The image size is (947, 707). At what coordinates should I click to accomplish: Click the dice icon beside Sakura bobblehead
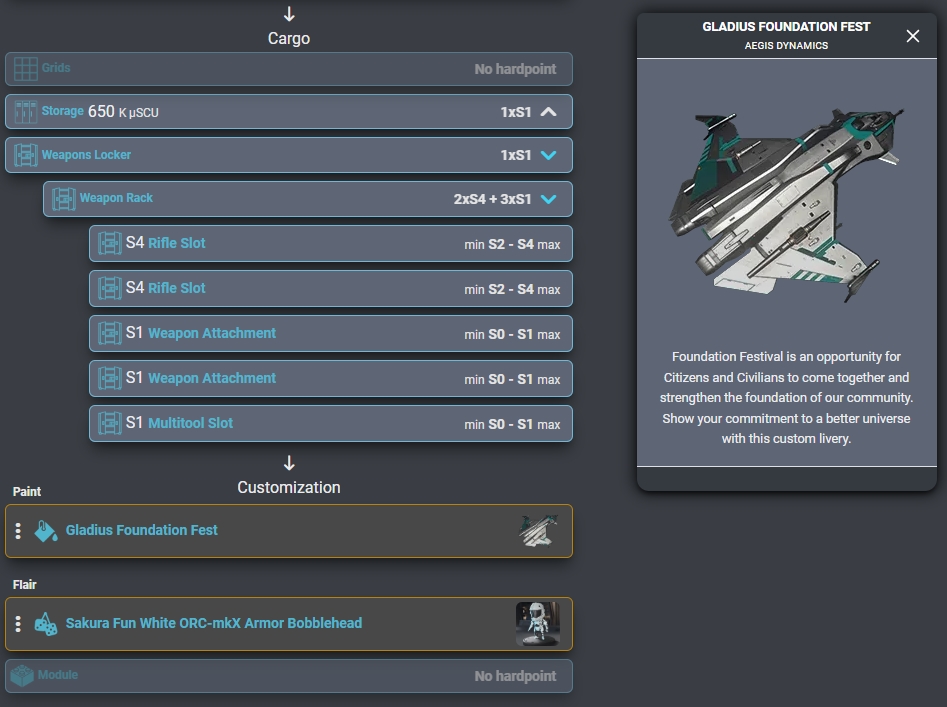(x=46, y=624)
